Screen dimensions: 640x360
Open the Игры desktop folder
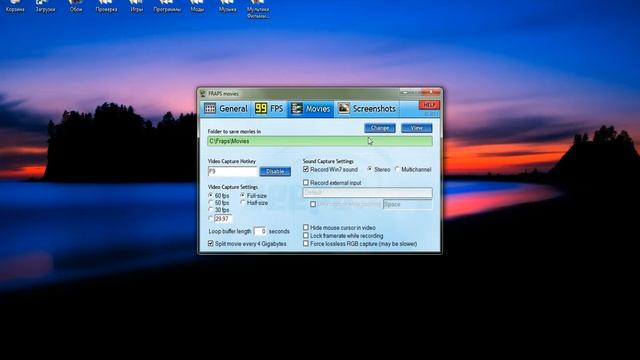tap(136, 6)
